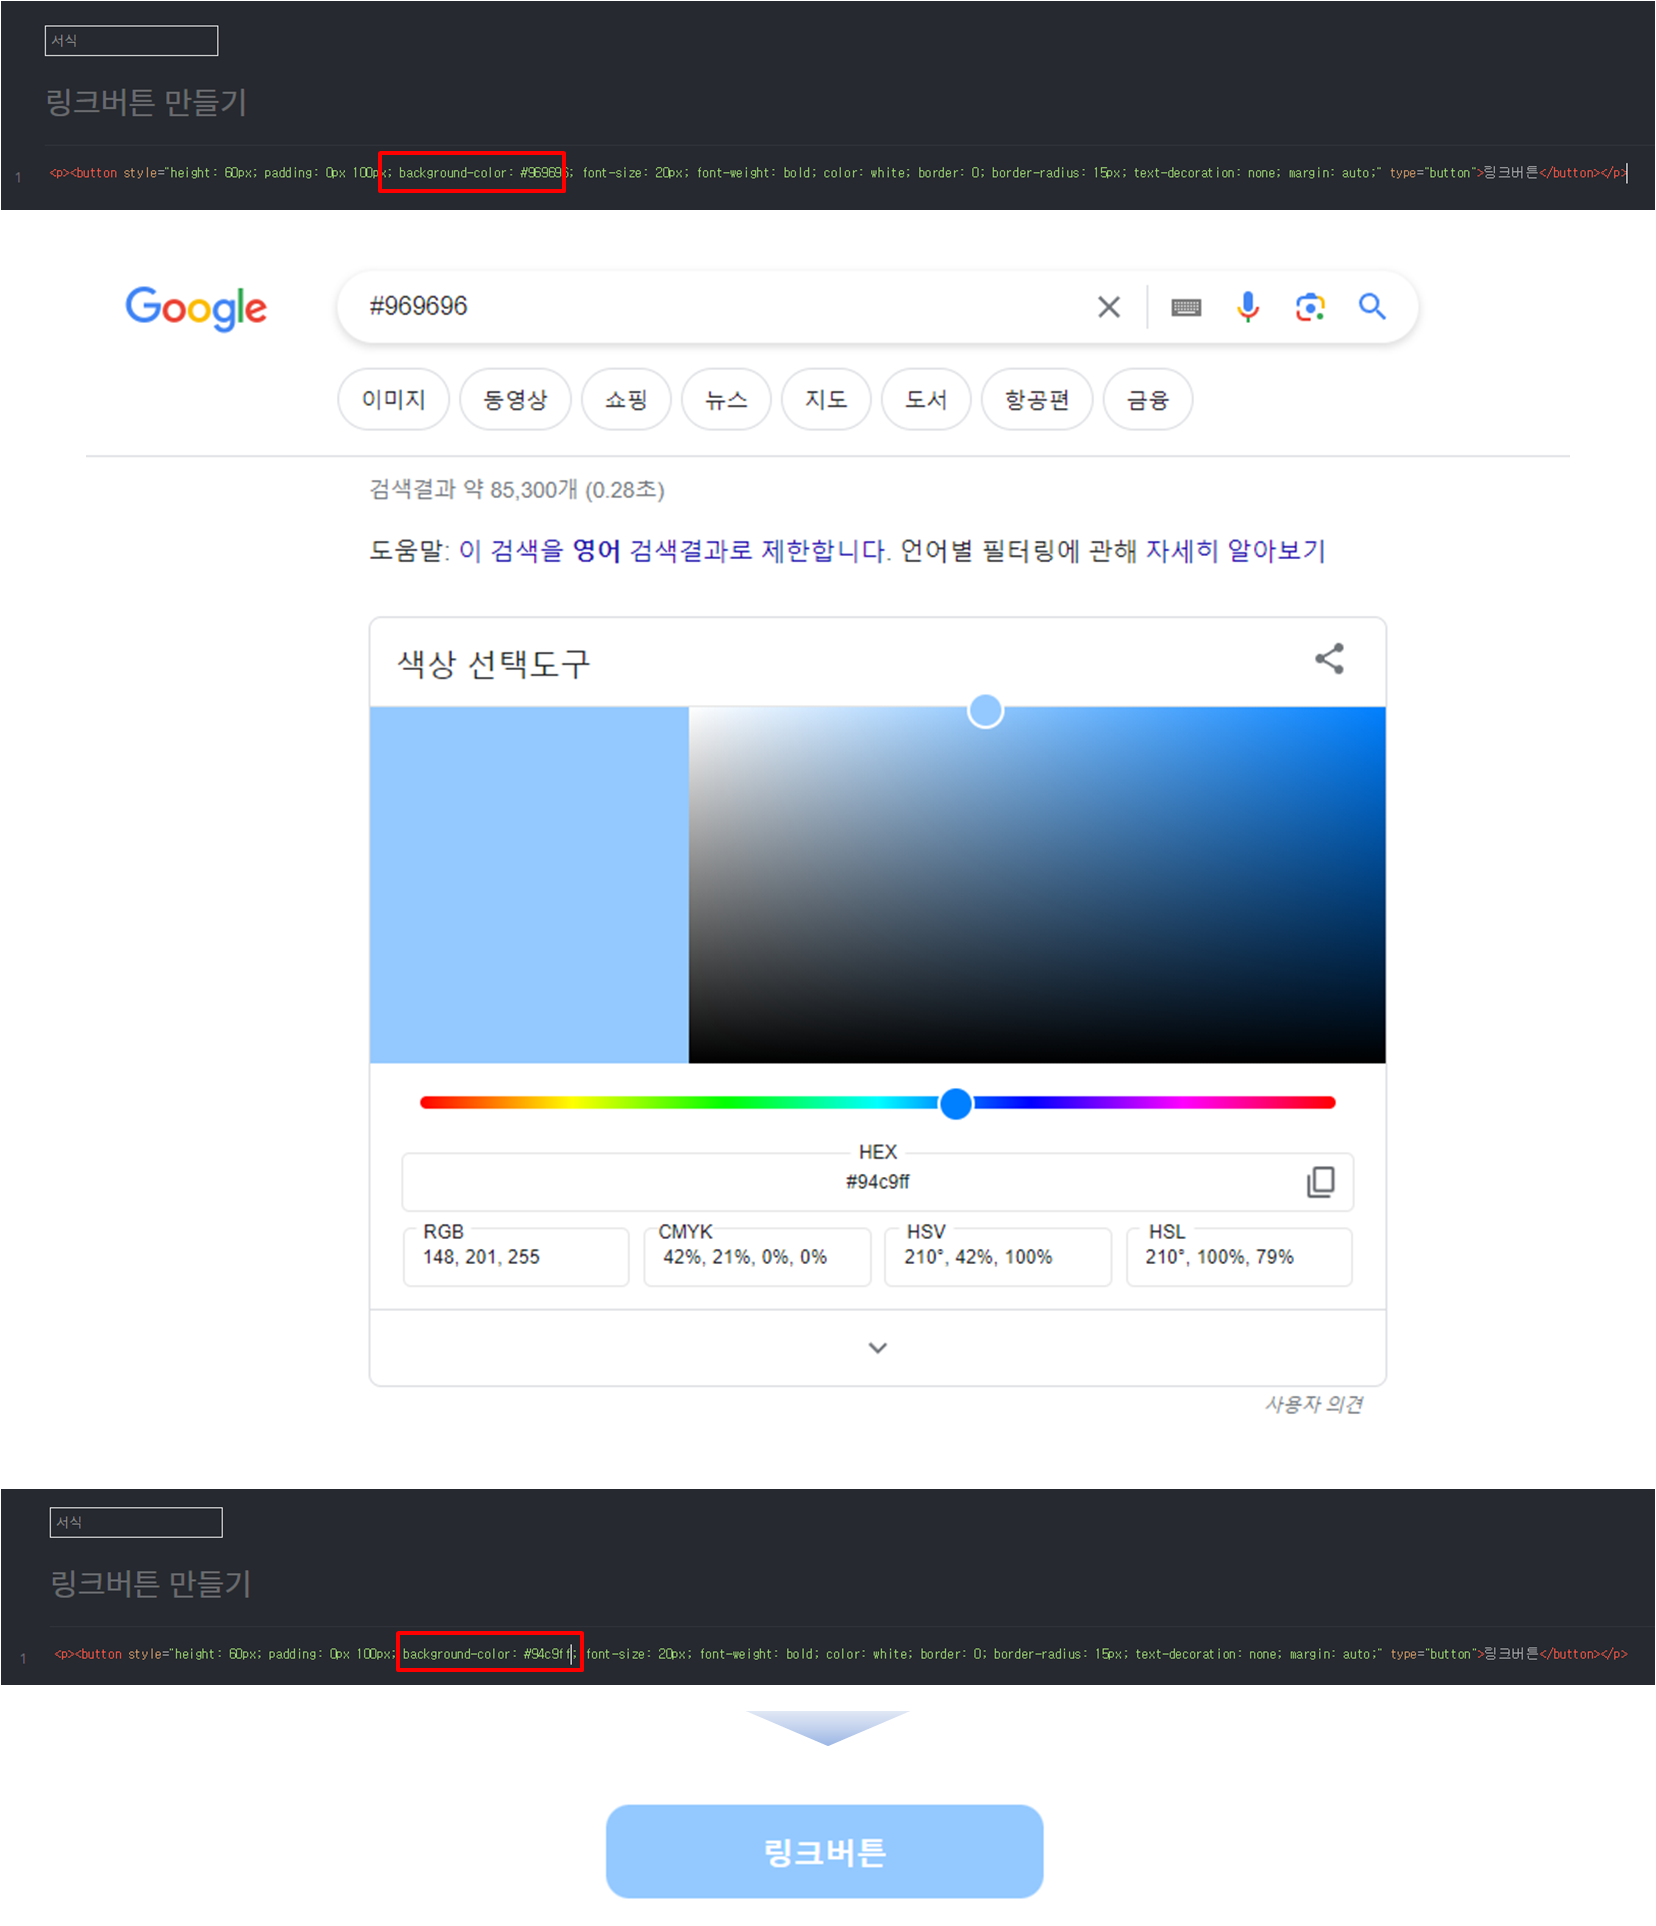The width and height of the screenshot is (1656, 1926).
Task: Go to the Google logo homepage
Action: [196, 308]
